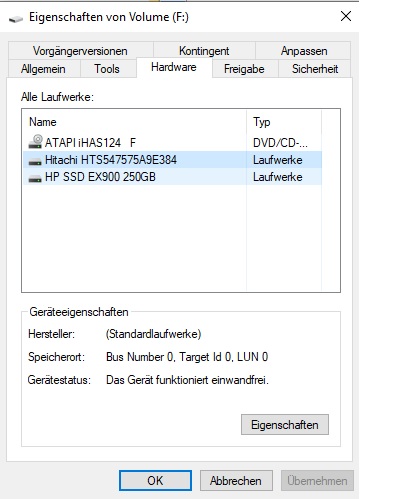The height and width of the screenshot is (499, 401).
Task: Click the Hitachi hard drive icon
Action: pyautogui.click(x=35, y=162)
